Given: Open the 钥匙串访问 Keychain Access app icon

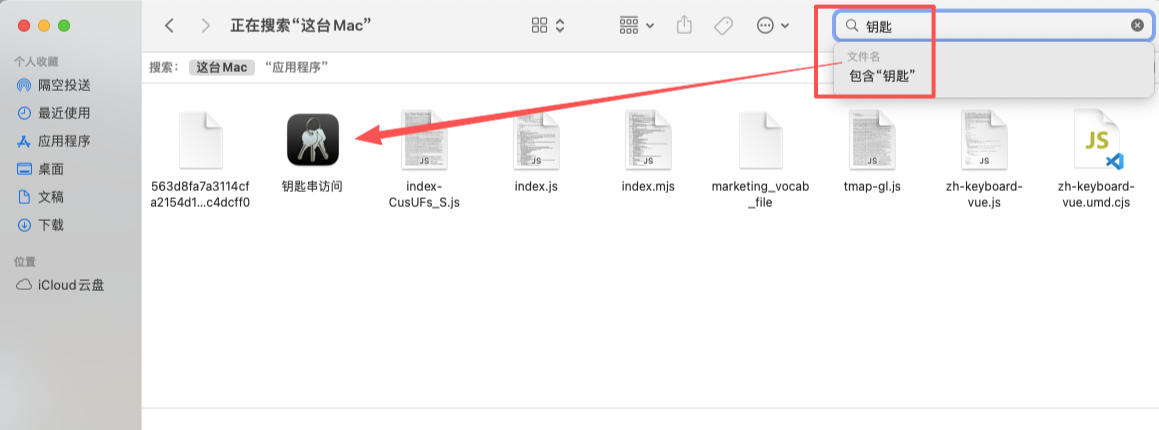Looking at the screenshot, I should pyautogui.click(x=313, y=139).
